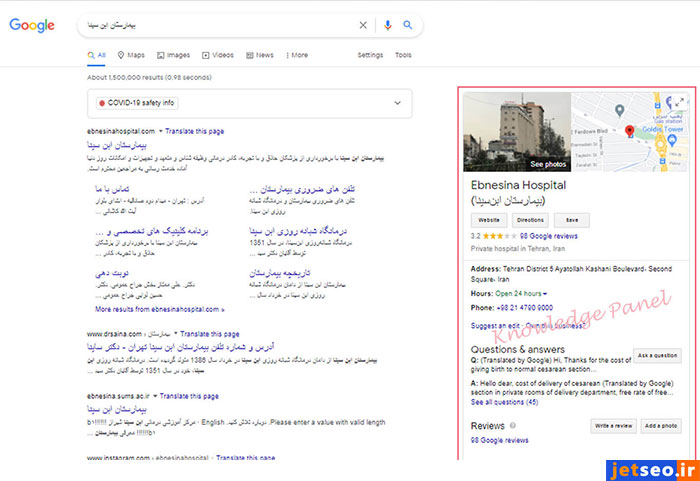Viewport: 700px width, 481px height.
Task: Click the jetseo.ir logo
Action: tap(653, 470)
